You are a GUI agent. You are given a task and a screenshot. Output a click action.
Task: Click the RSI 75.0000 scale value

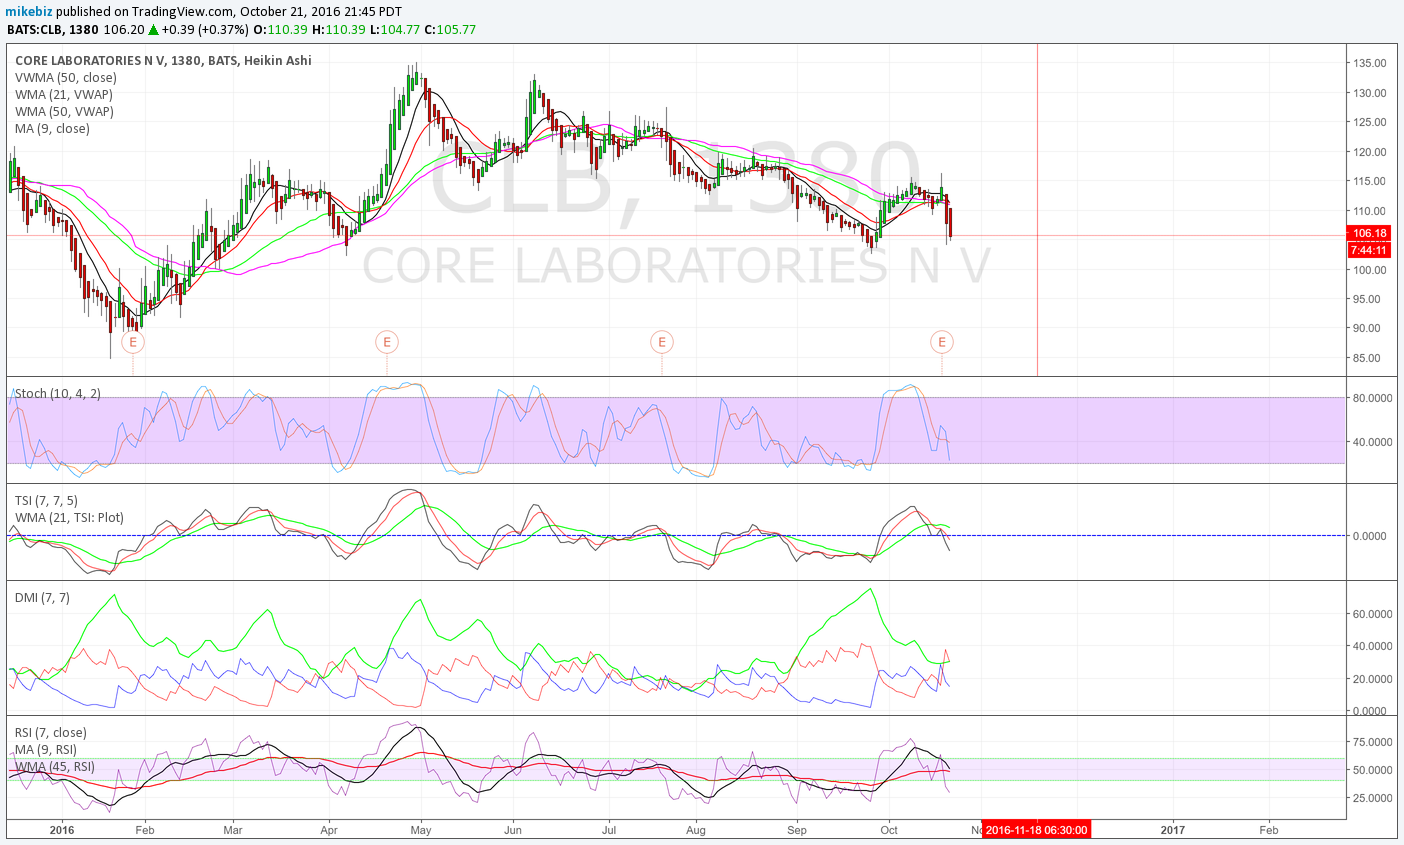[1372, 742]
